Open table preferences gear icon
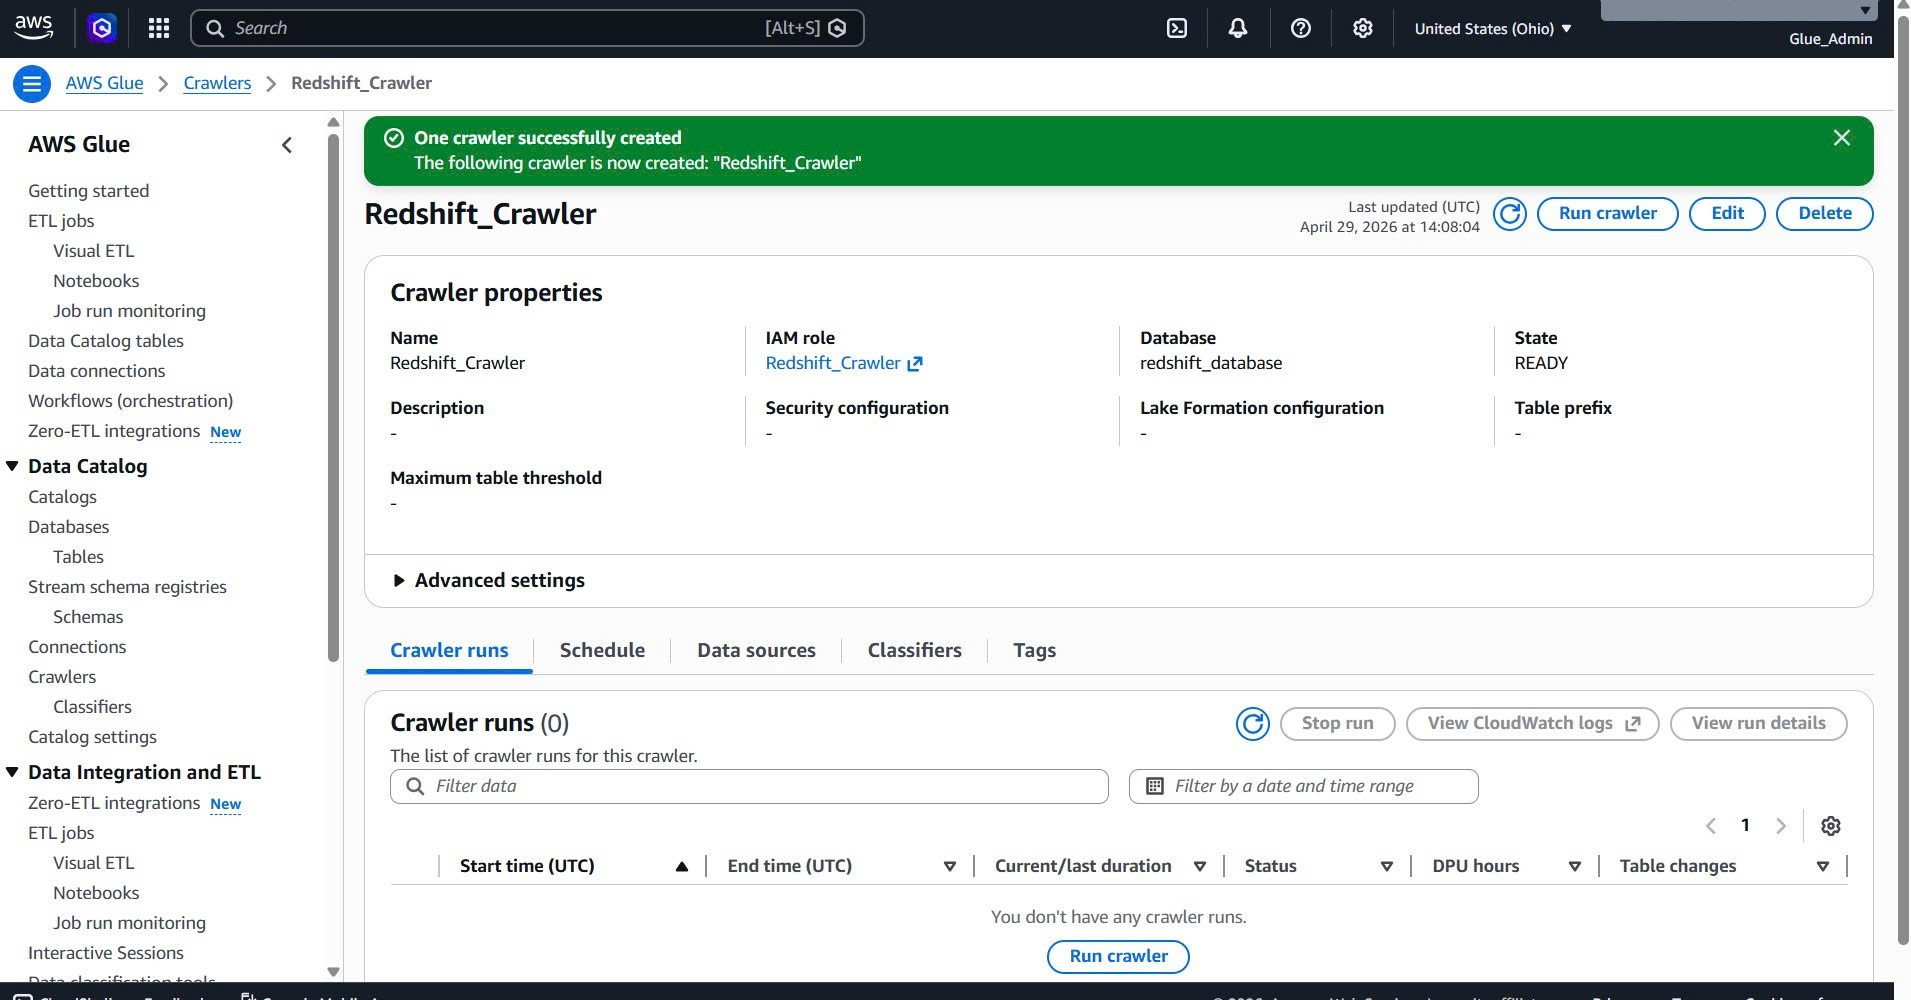The image size is (1911, 1000). [x=1830, y=826]
